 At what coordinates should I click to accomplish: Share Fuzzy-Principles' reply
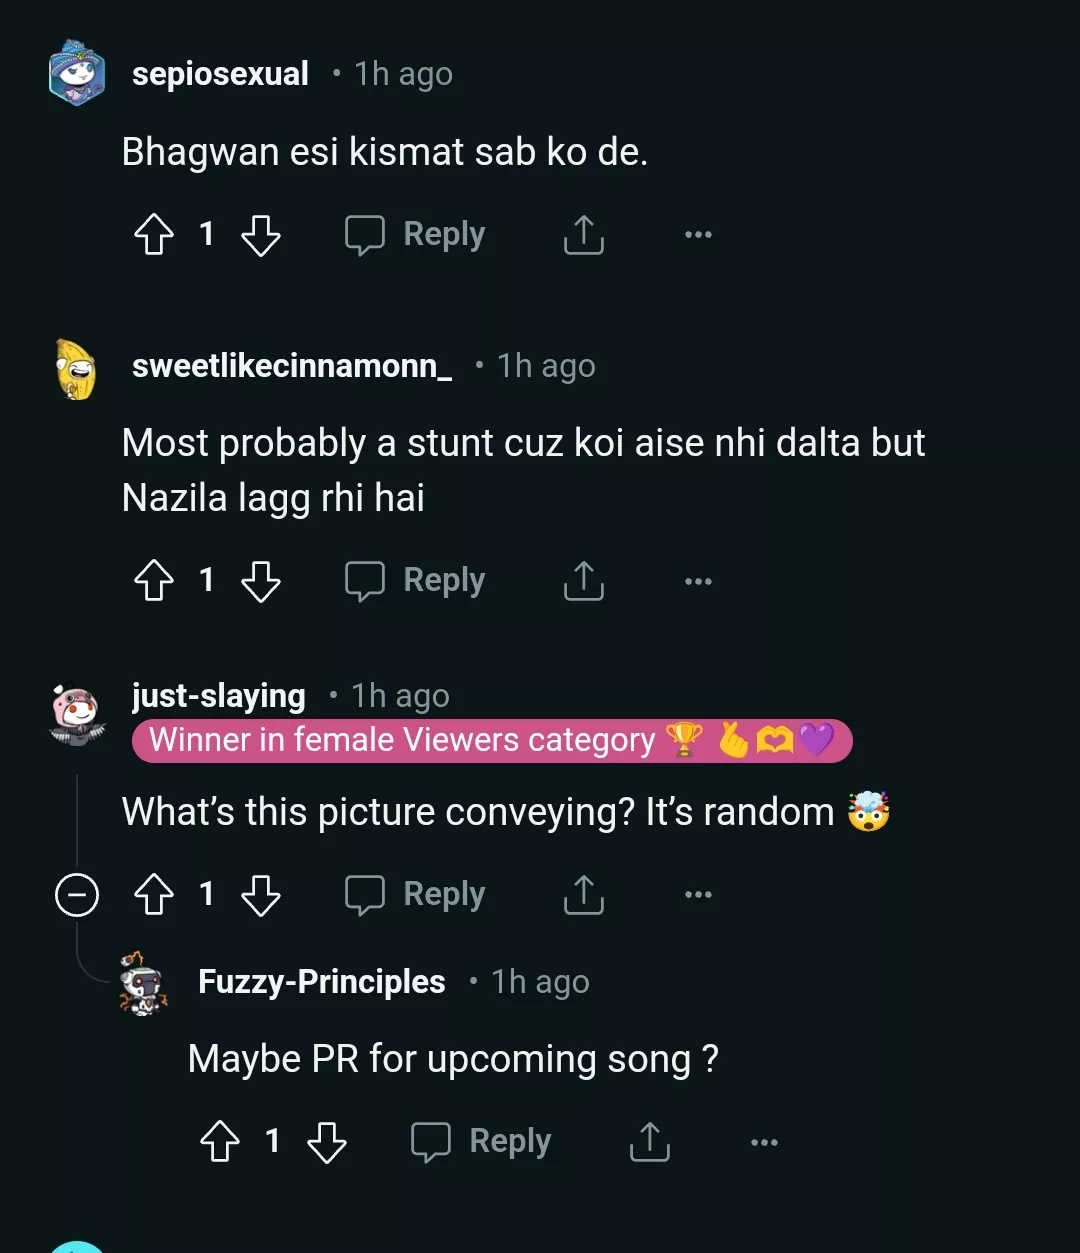click(x=650, y=1142)
